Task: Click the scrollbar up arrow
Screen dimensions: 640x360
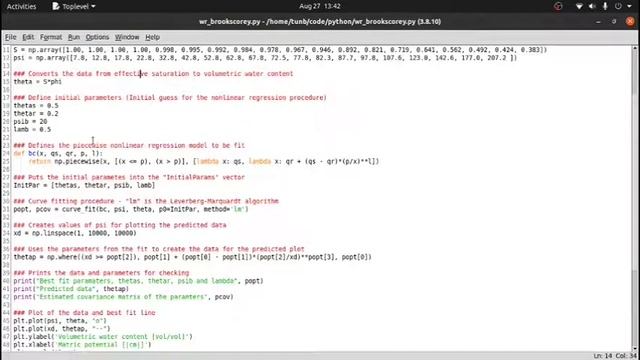Action: click(x=635, y=49)
